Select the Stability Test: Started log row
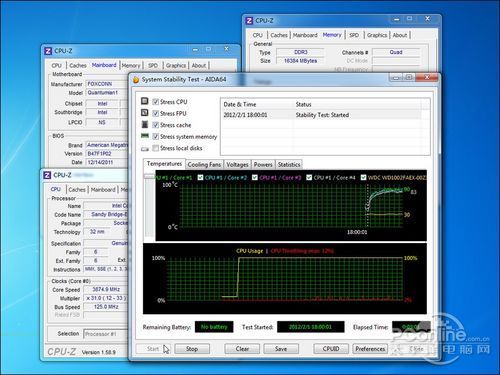This screenshot has width=500, height=375. 320,115
